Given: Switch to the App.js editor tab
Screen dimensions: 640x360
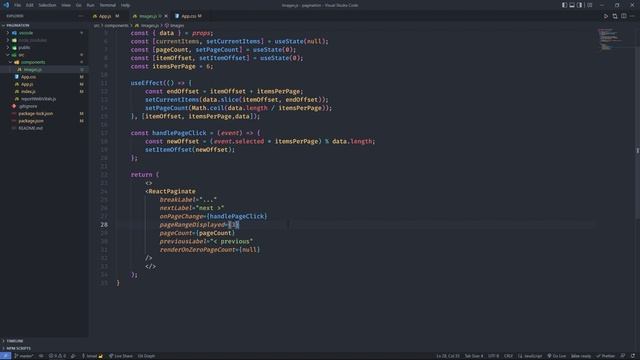Looking at the screenshot, I should 106,16.
